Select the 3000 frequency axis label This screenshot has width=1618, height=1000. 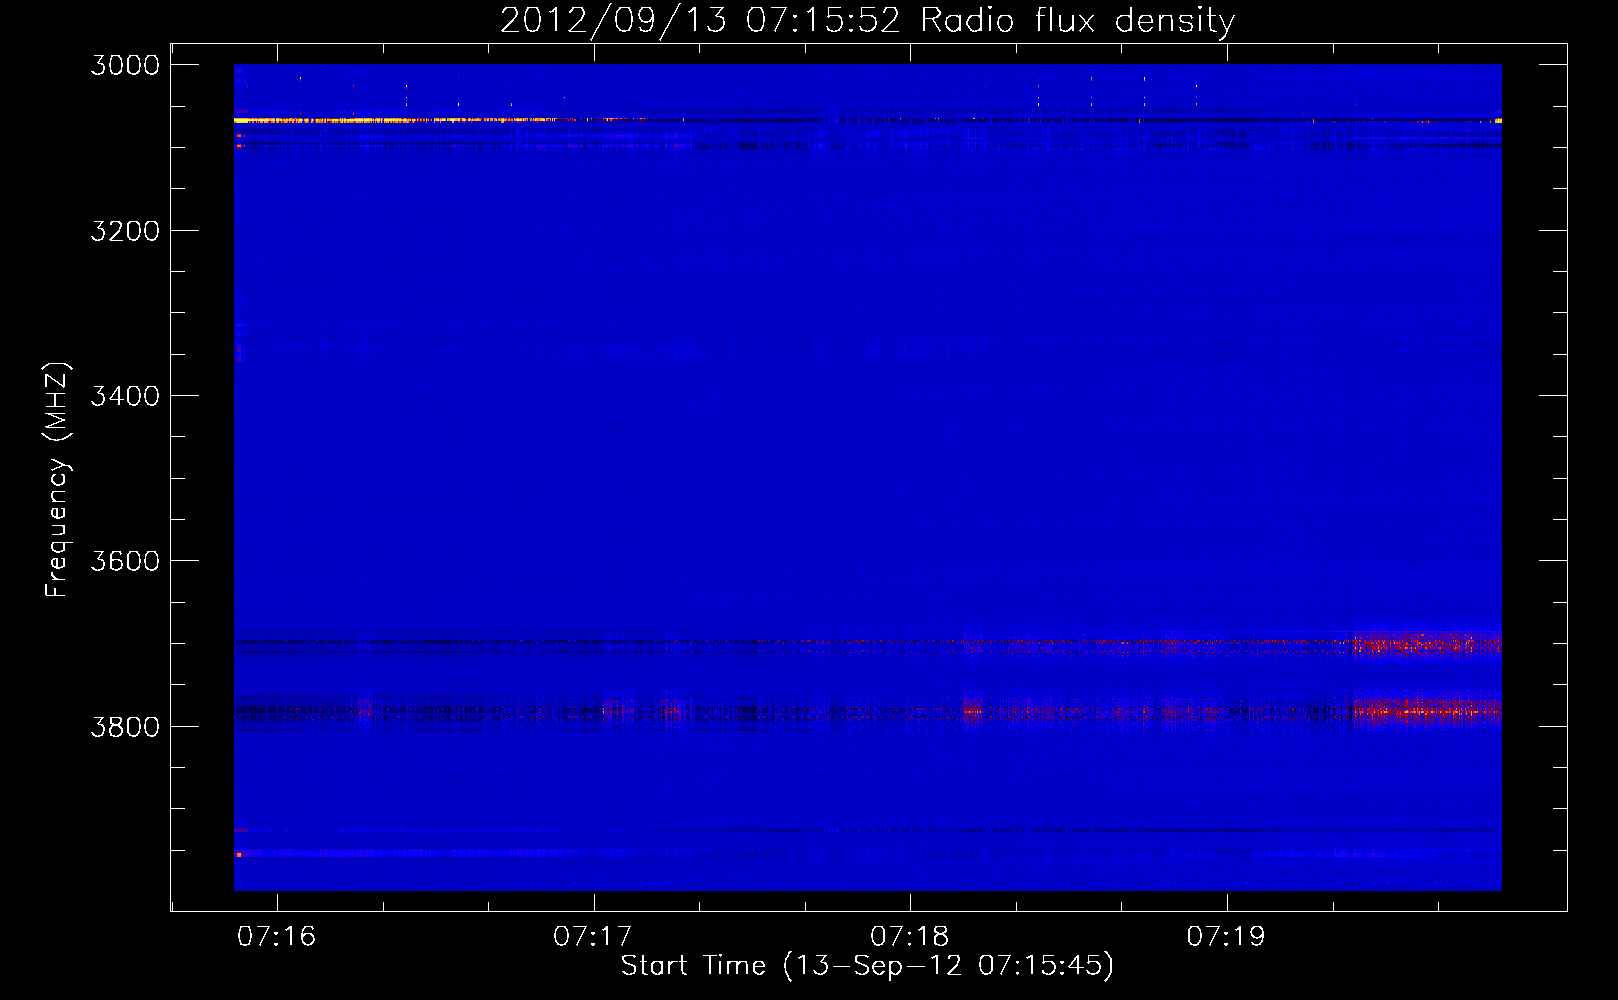tap(125, 65)
